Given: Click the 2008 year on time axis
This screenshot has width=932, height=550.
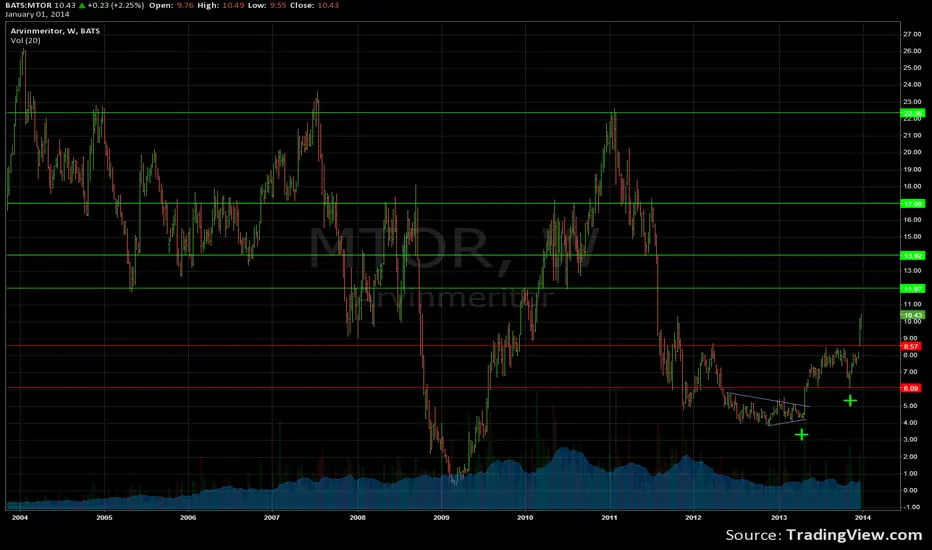Looking at the screenshot, I should point(357,517).
